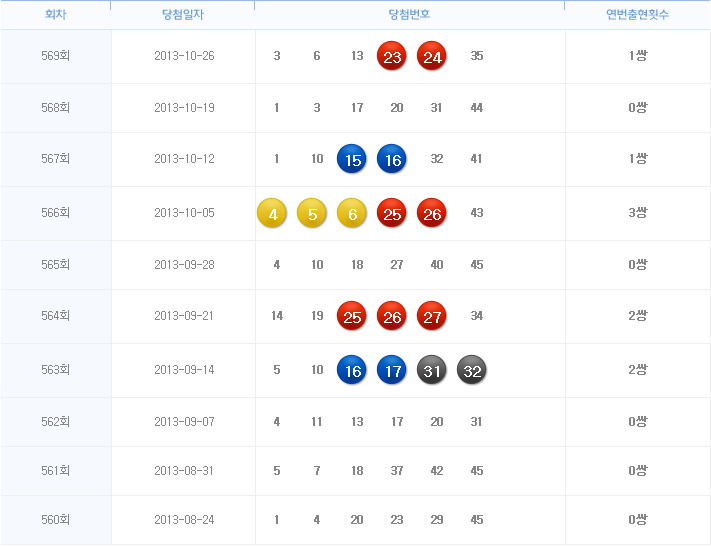
Task: Click yellow ball 4 in row 566회
Action: pos(272,213)
